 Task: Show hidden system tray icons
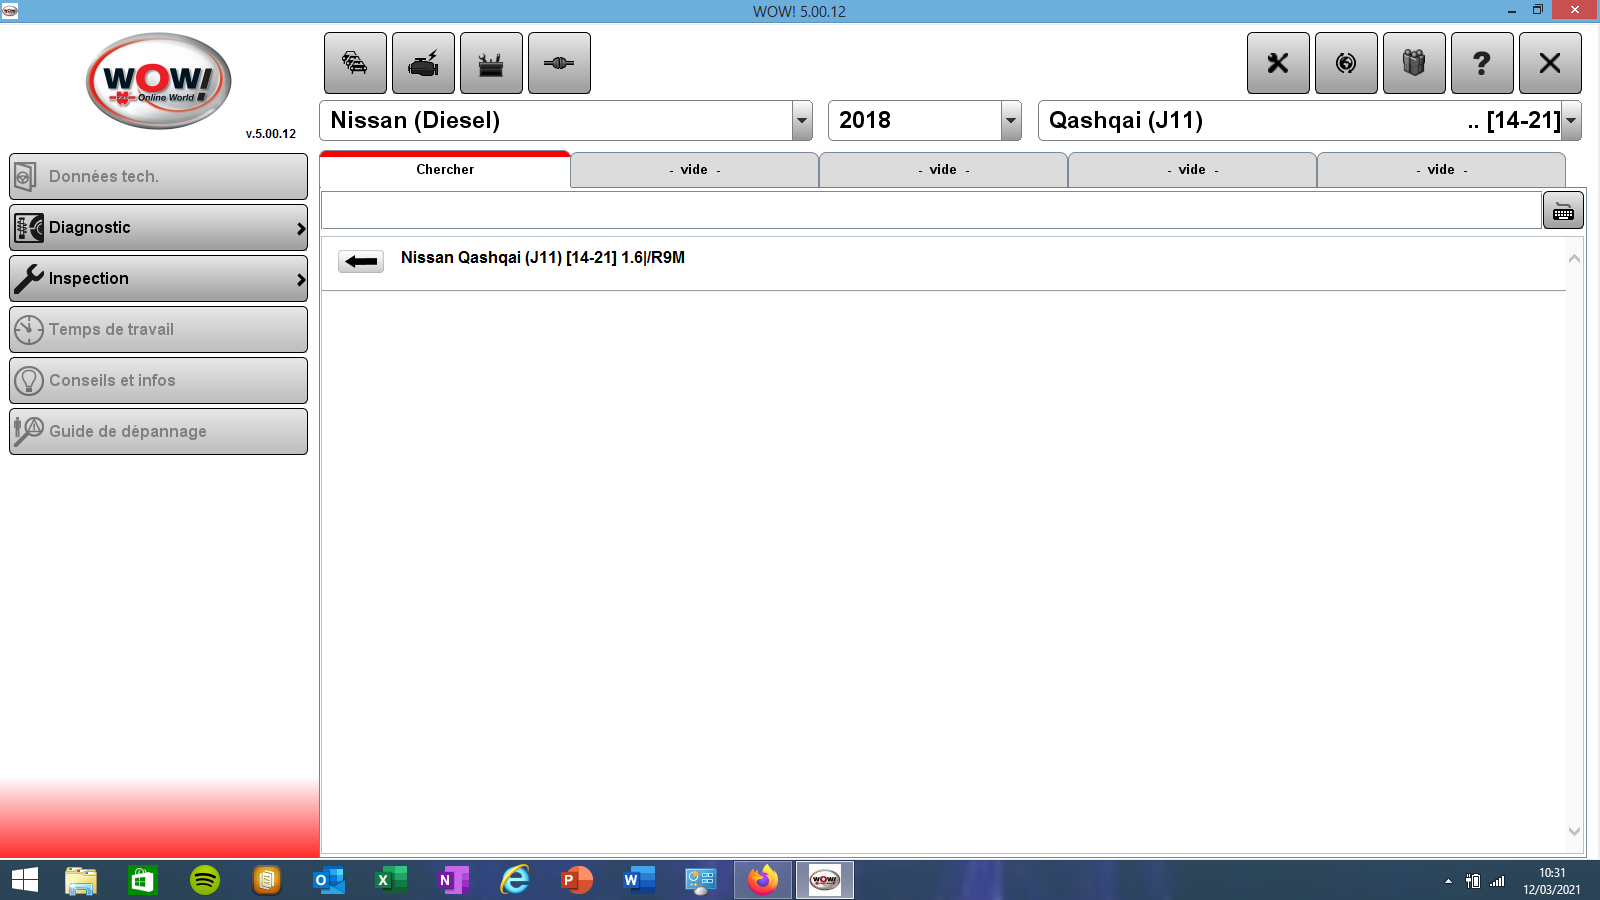point(1448,881)
